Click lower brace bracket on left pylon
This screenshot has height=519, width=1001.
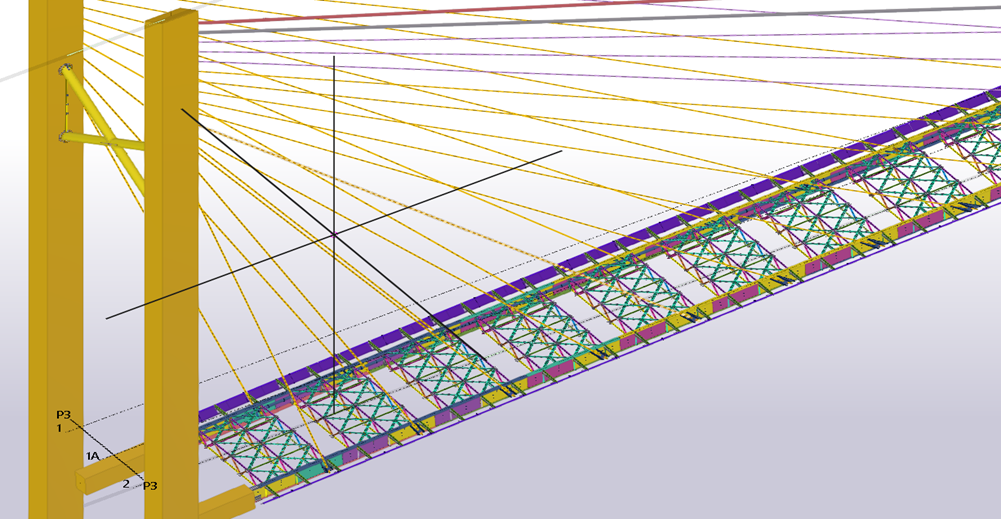[x=65, y=138]
